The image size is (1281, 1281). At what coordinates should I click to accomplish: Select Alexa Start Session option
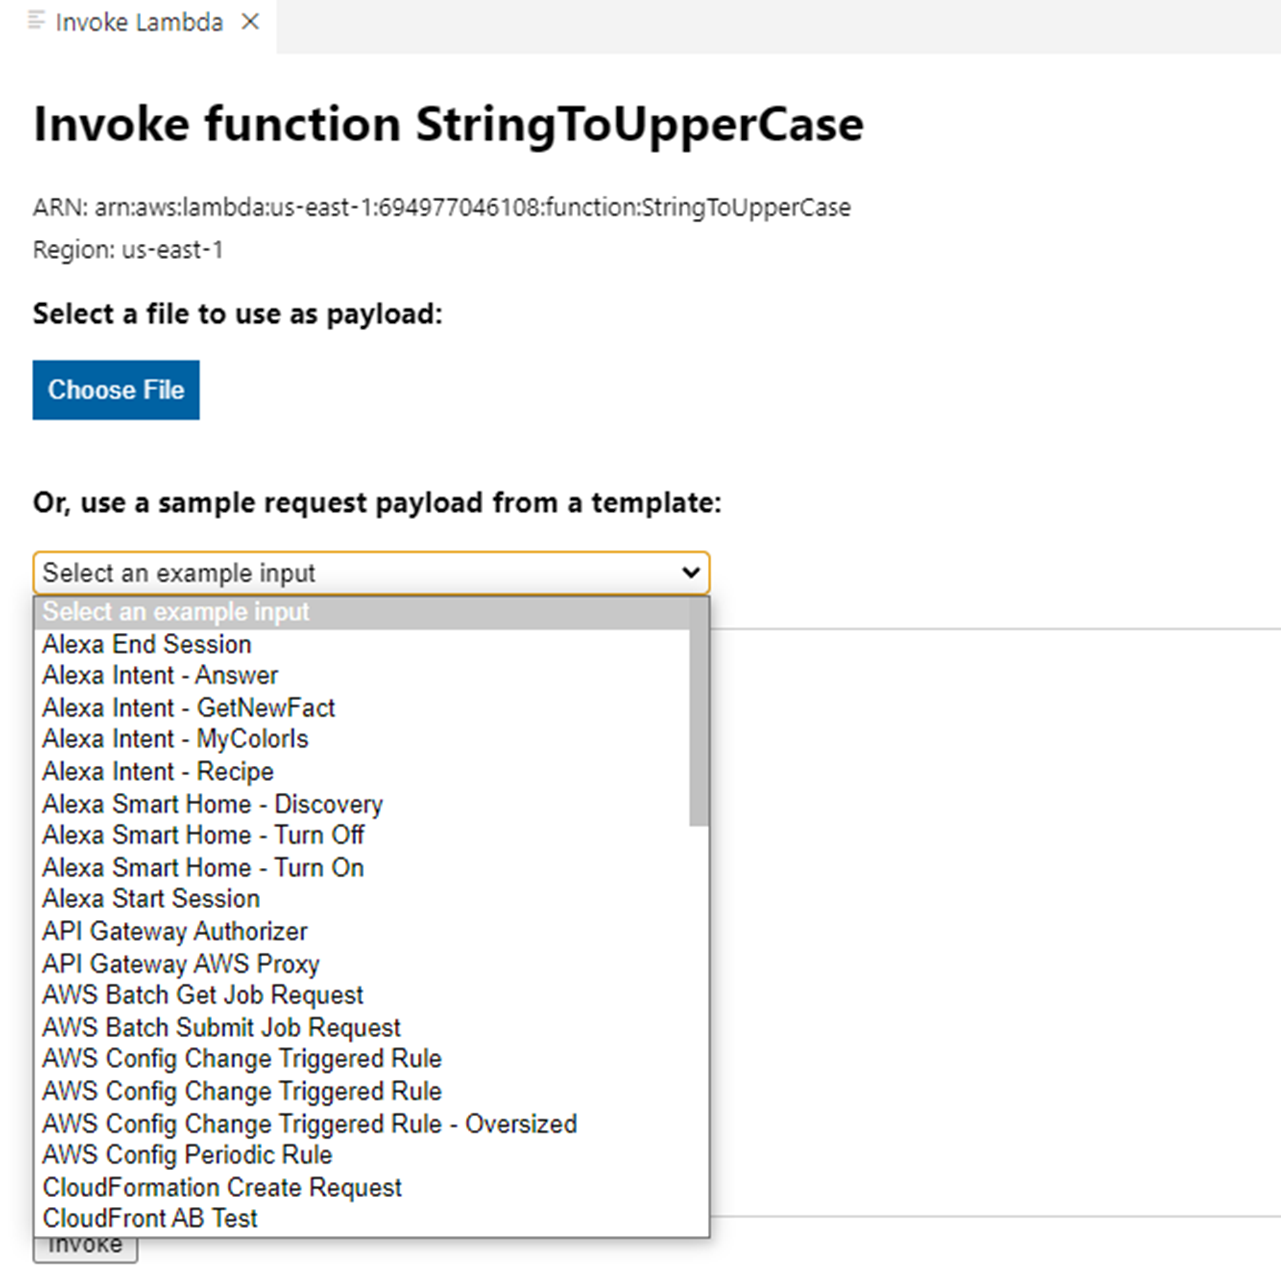coord(362,899)
